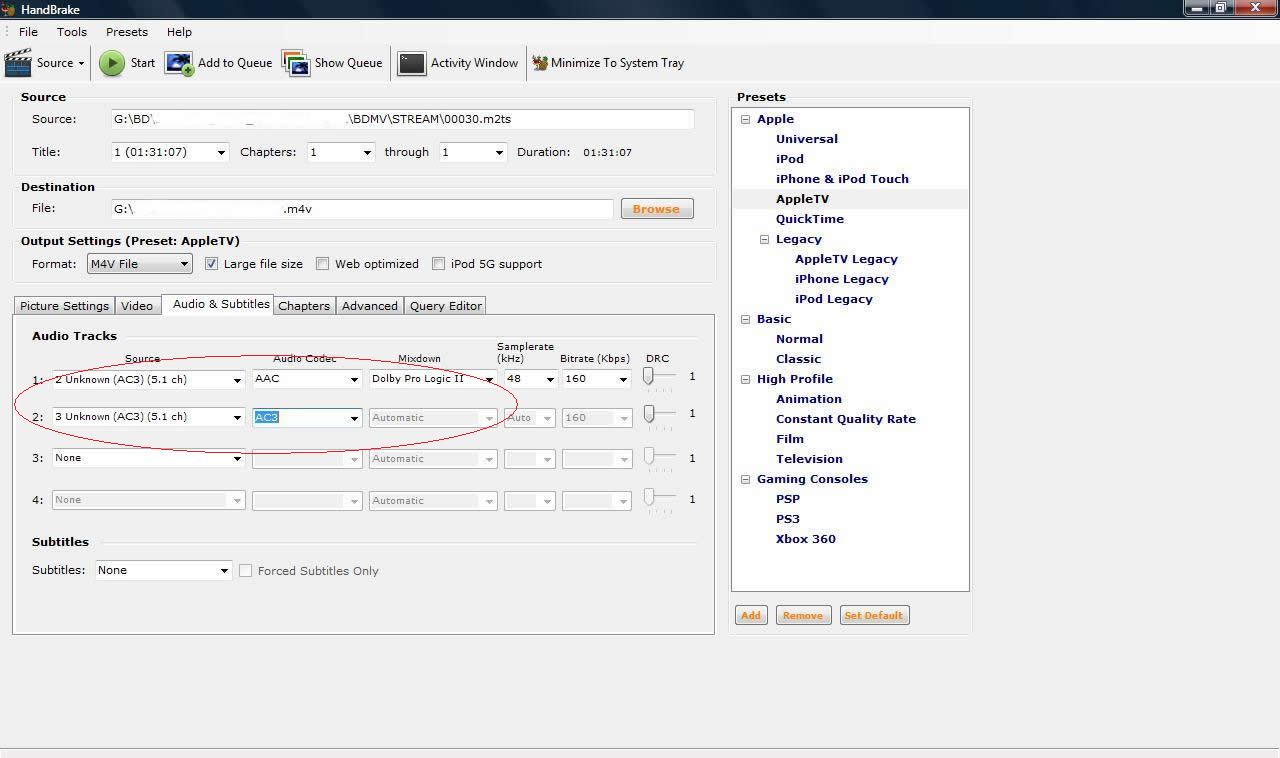1280x758 pixels.
Task: Open the Help menu
Action: (179, 32)
